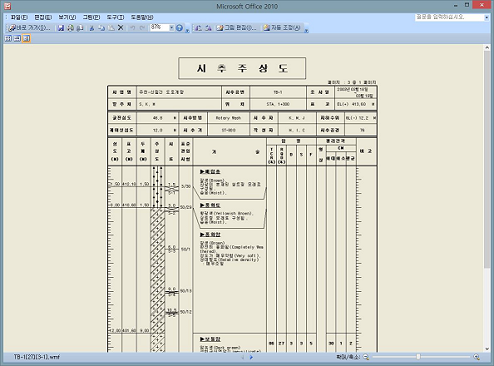Viewport: 494px width, 366px height.
Task: Click the Rotary Wash cell text
Action: click(228, 118)
